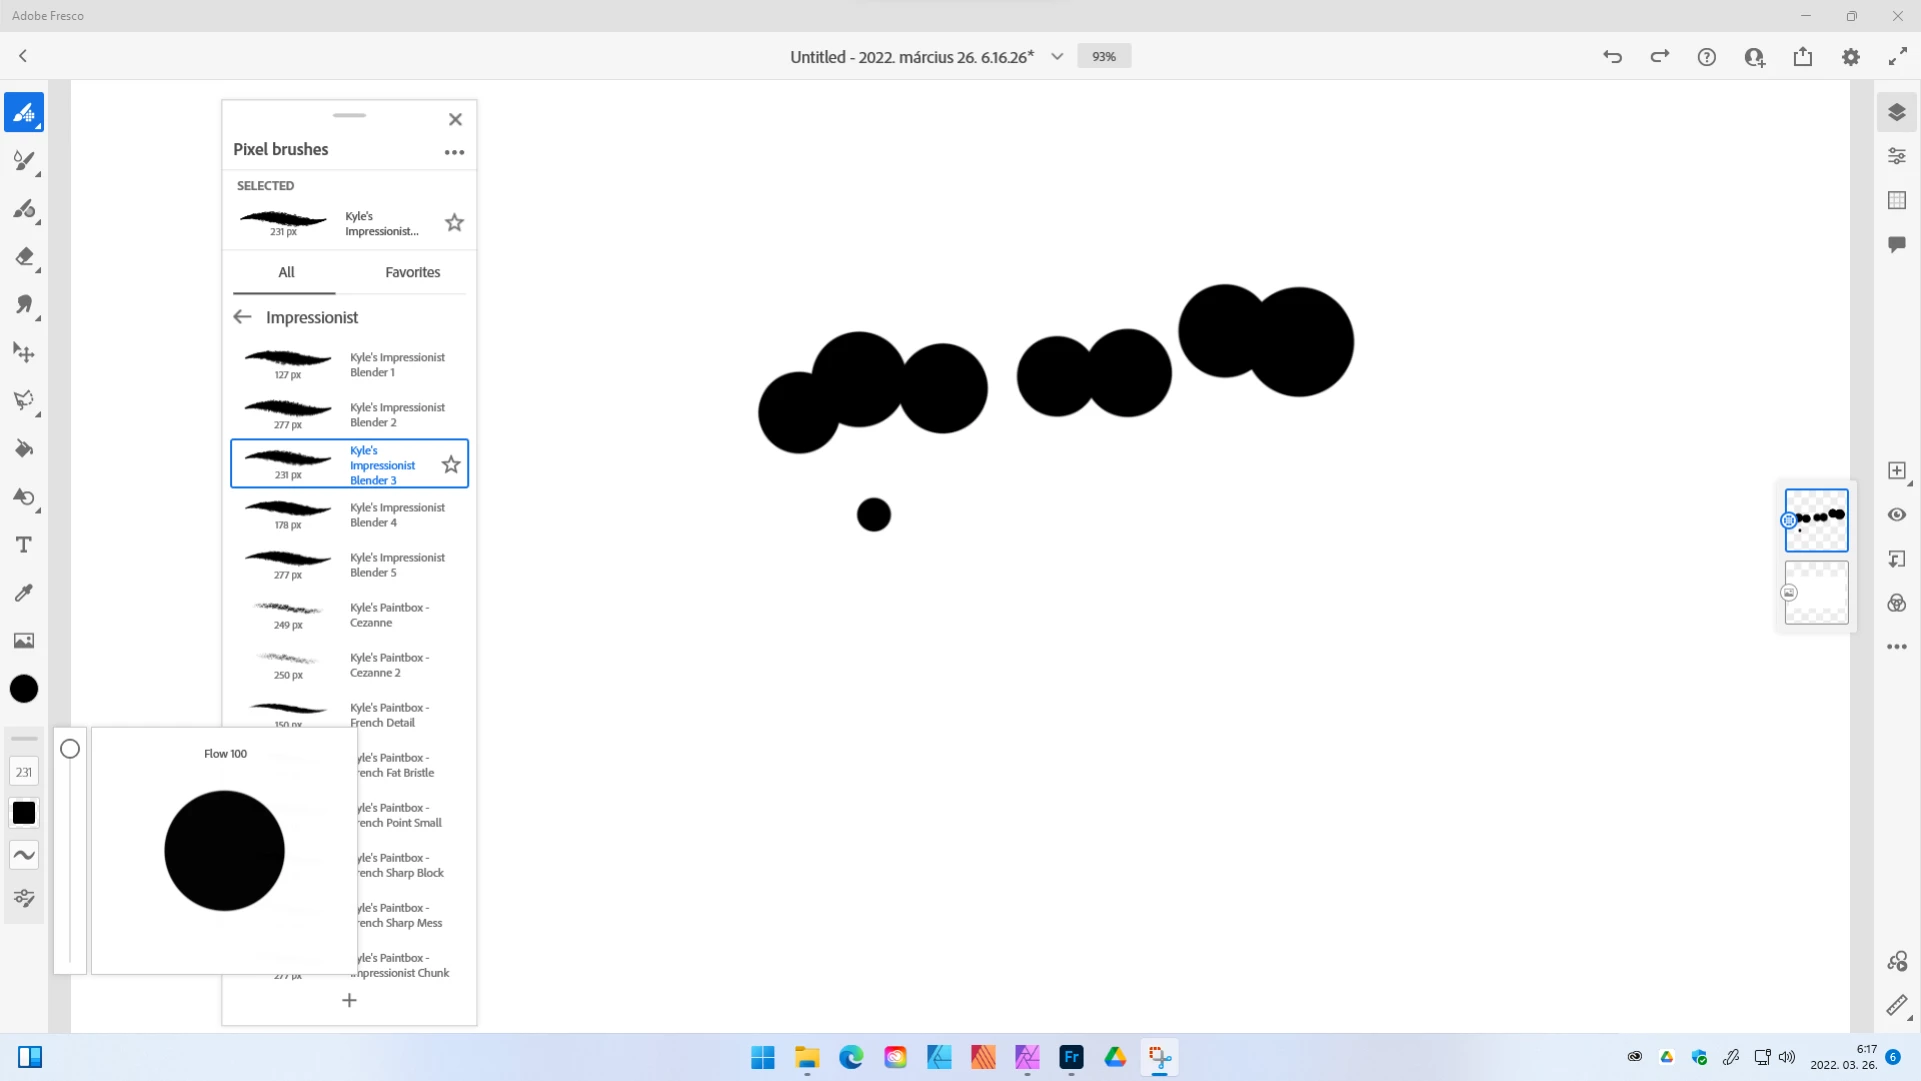The image size is (1921, 1081).
Task: Select the Lasso selection tool
Action: pyautogui.click(x=24, y=401)
